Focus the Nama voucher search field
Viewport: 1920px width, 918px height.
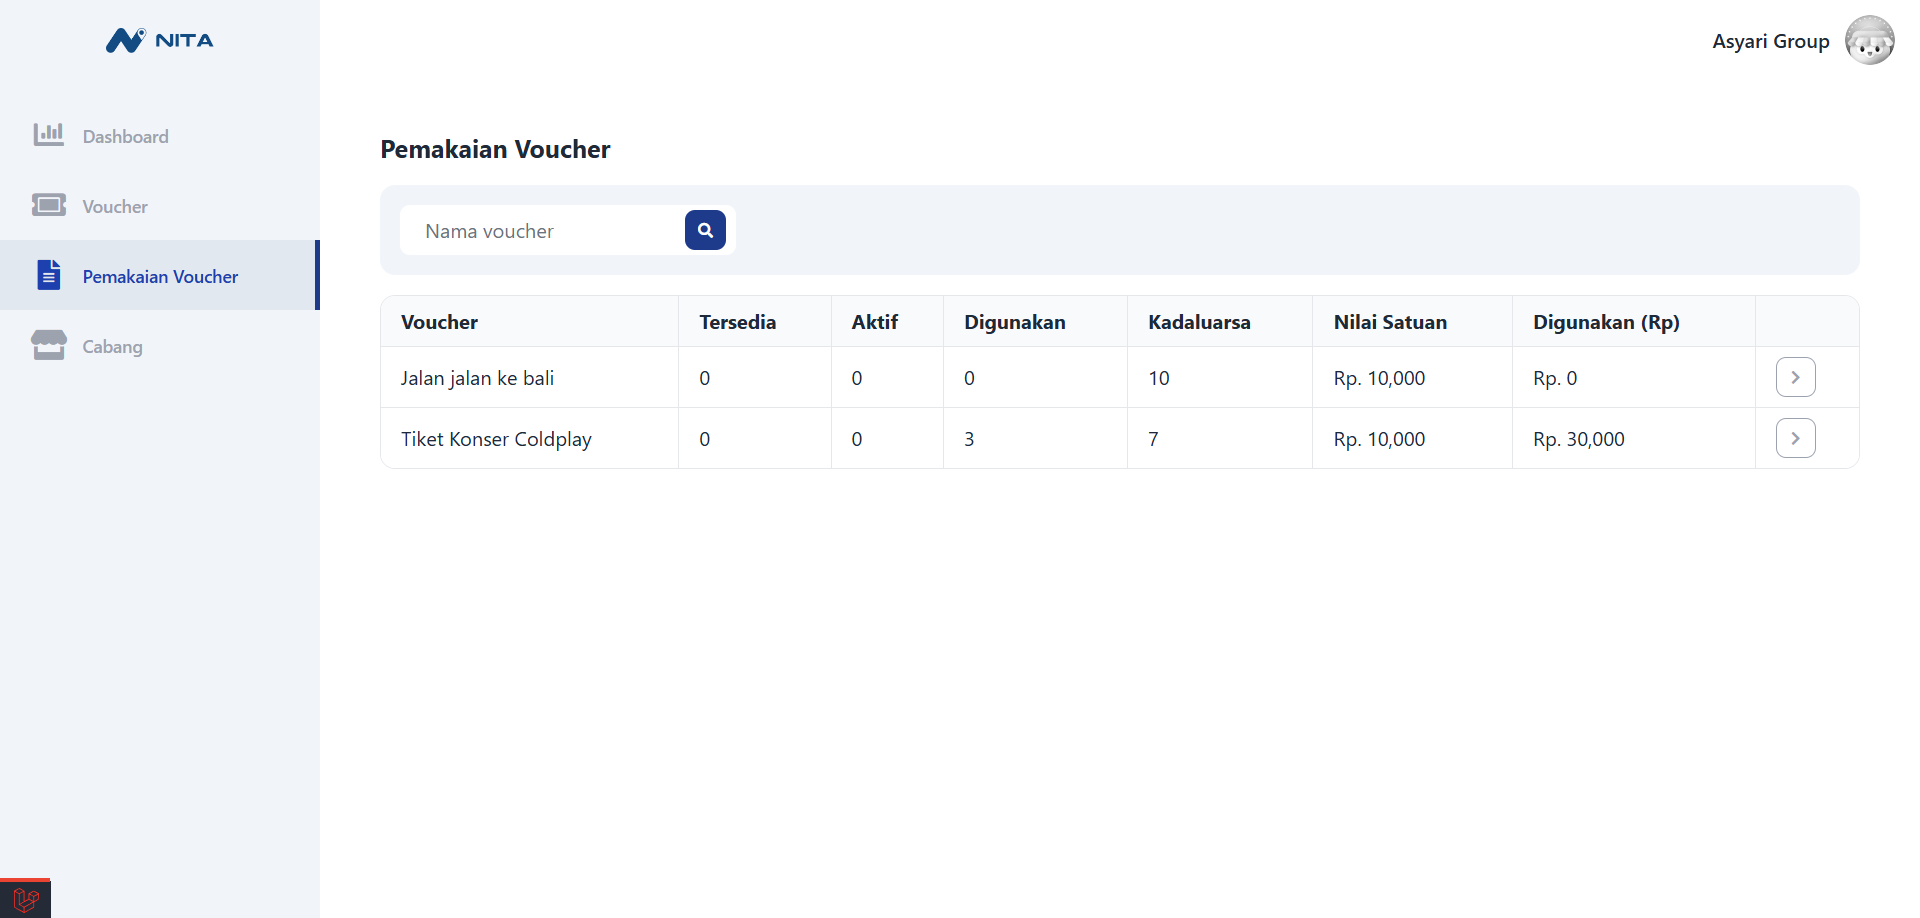coord(543,230)
